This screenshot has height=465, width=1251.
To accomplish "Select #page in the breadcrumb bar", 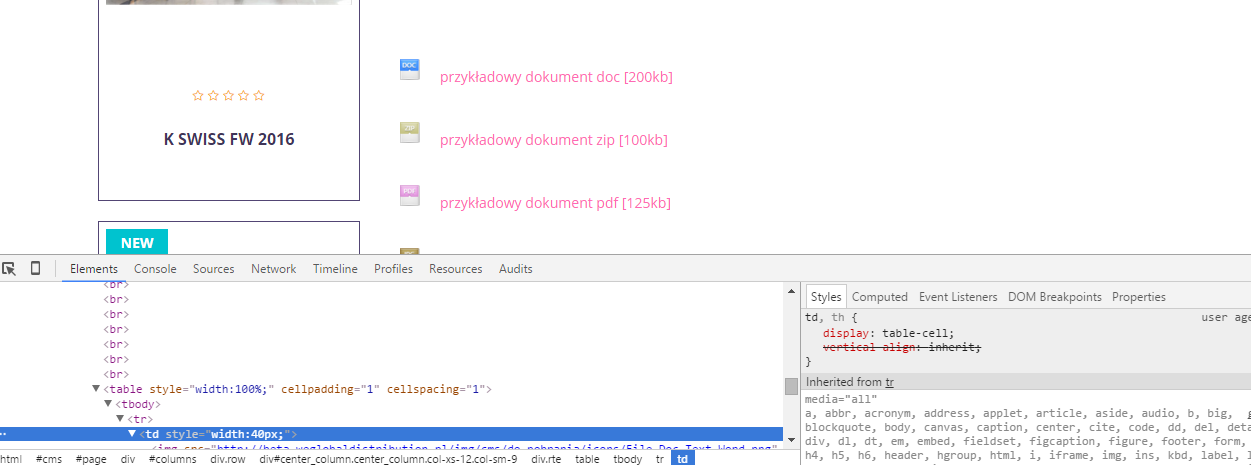I will [90, 459].
